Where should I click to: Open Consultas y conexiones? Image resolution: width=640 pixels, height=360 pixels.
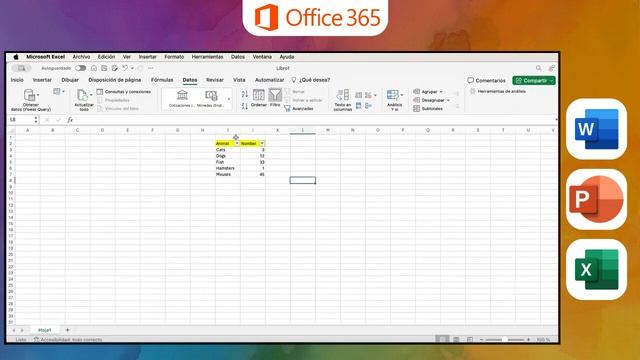124,92
